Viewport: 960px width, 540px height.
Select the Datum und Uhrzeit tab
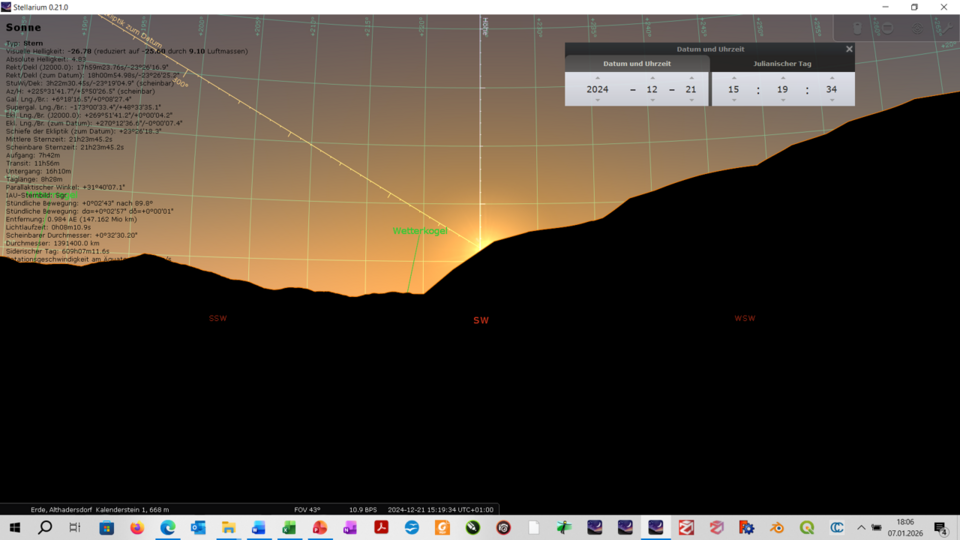[x=637, y=64]
